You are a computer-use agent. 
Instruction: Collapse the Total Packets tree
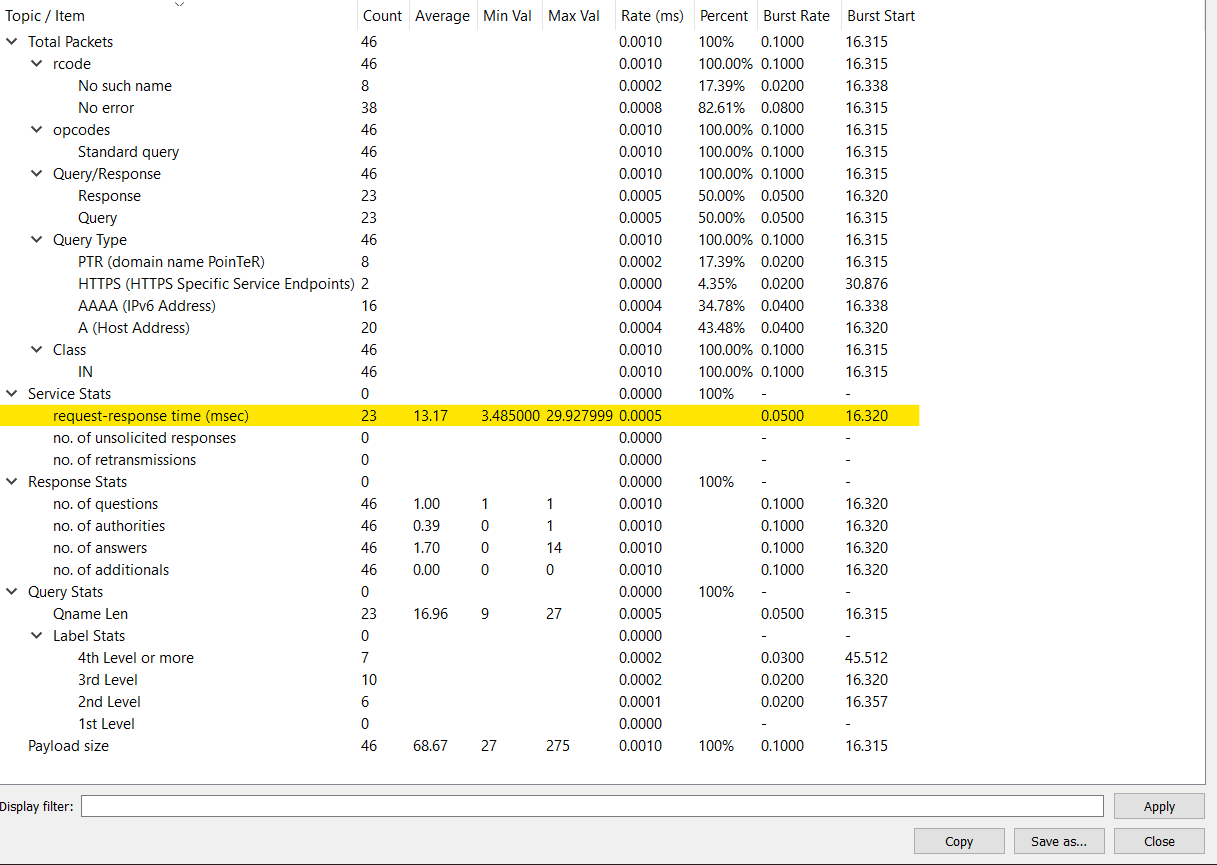tap(11, 41)
